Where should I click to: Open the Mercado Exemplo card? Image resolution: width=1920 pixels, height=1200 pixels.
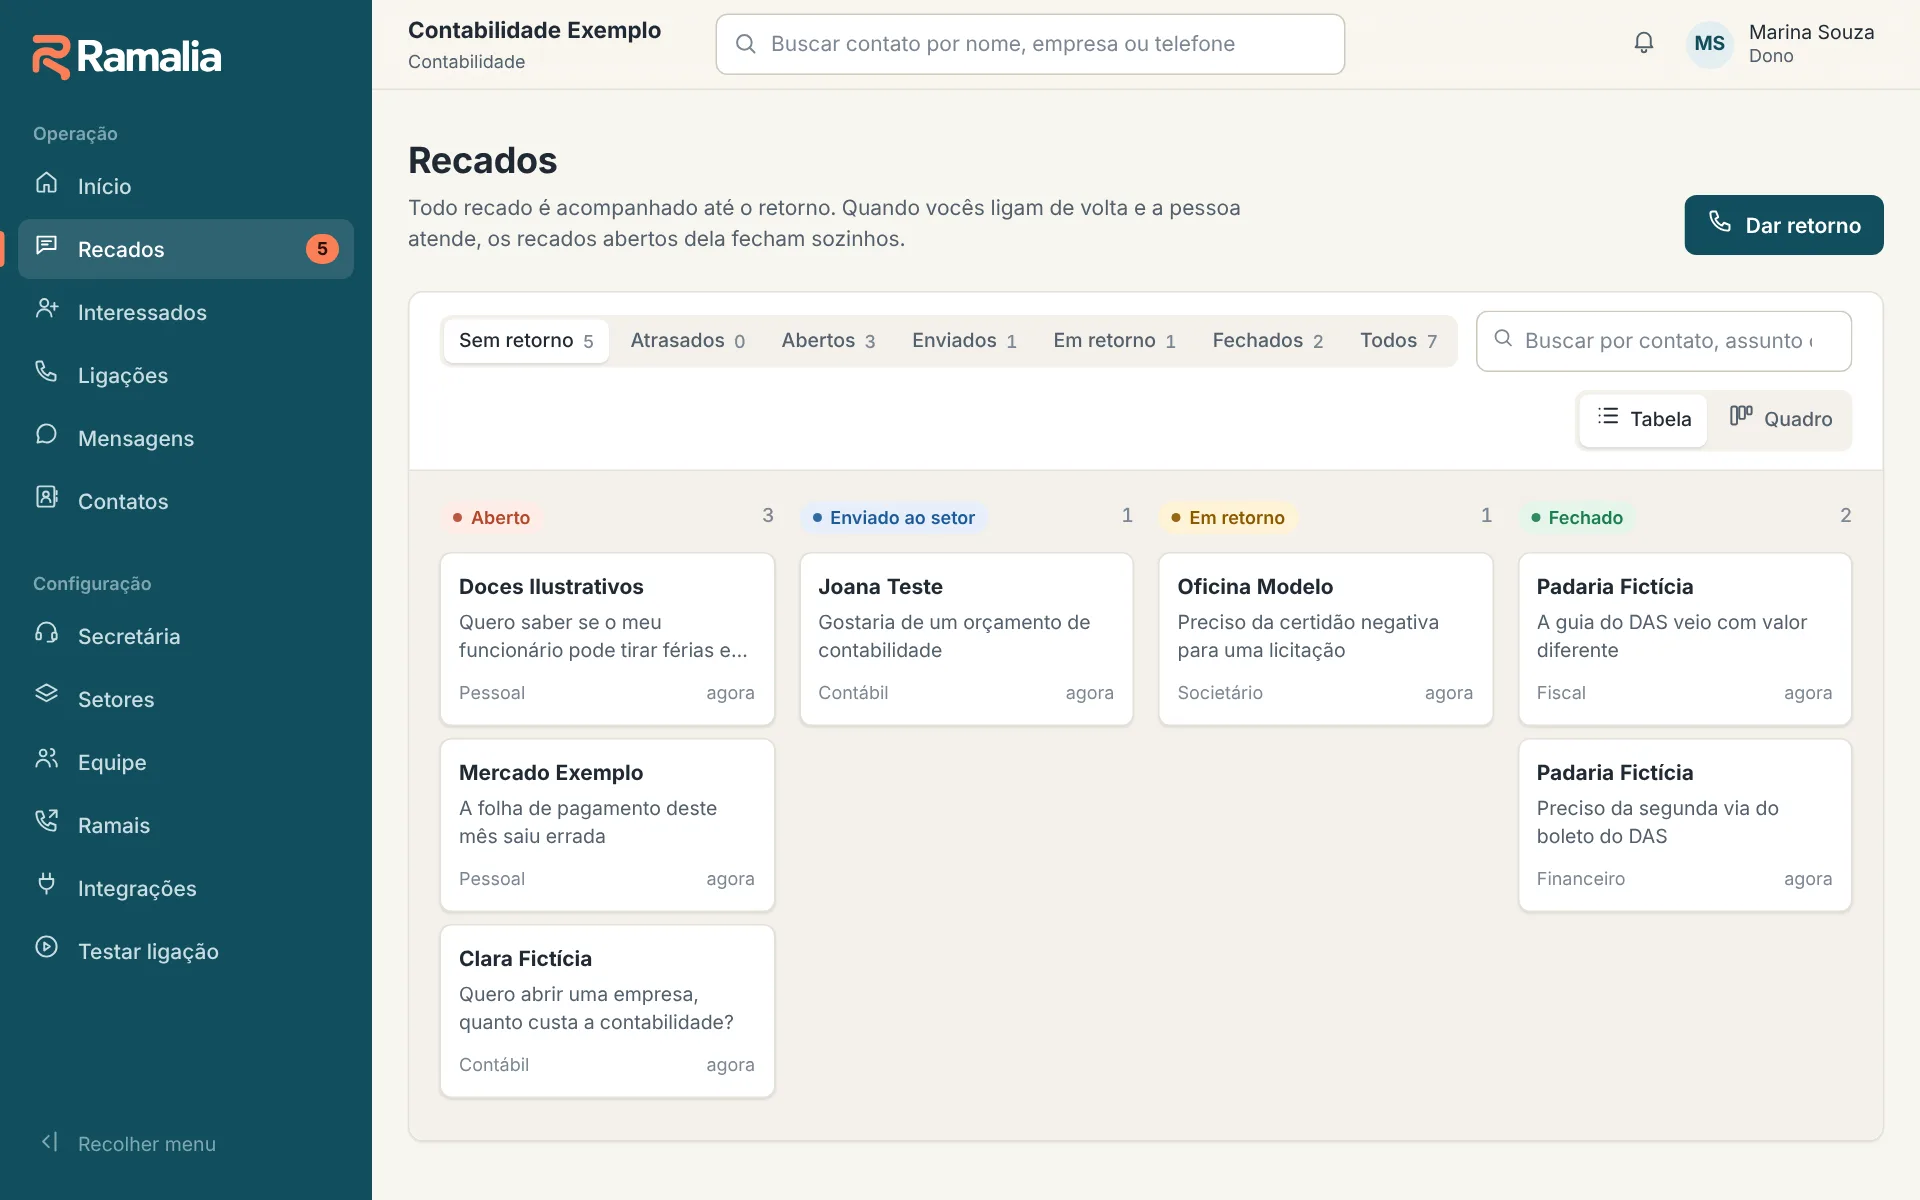[x=607, y=825]
